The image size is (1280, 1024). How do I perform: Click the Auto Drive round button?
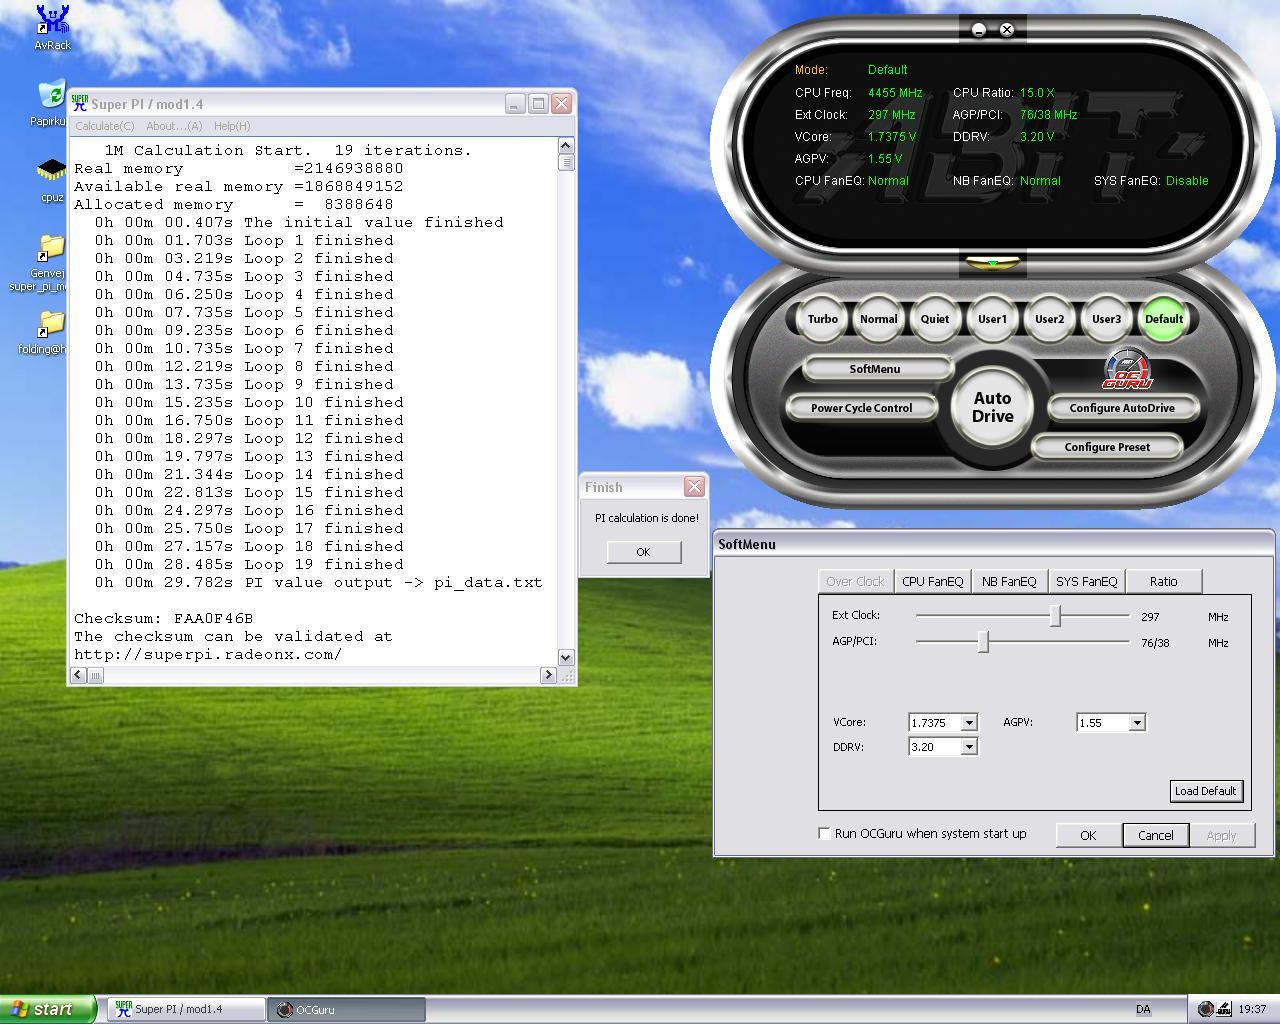992,407
